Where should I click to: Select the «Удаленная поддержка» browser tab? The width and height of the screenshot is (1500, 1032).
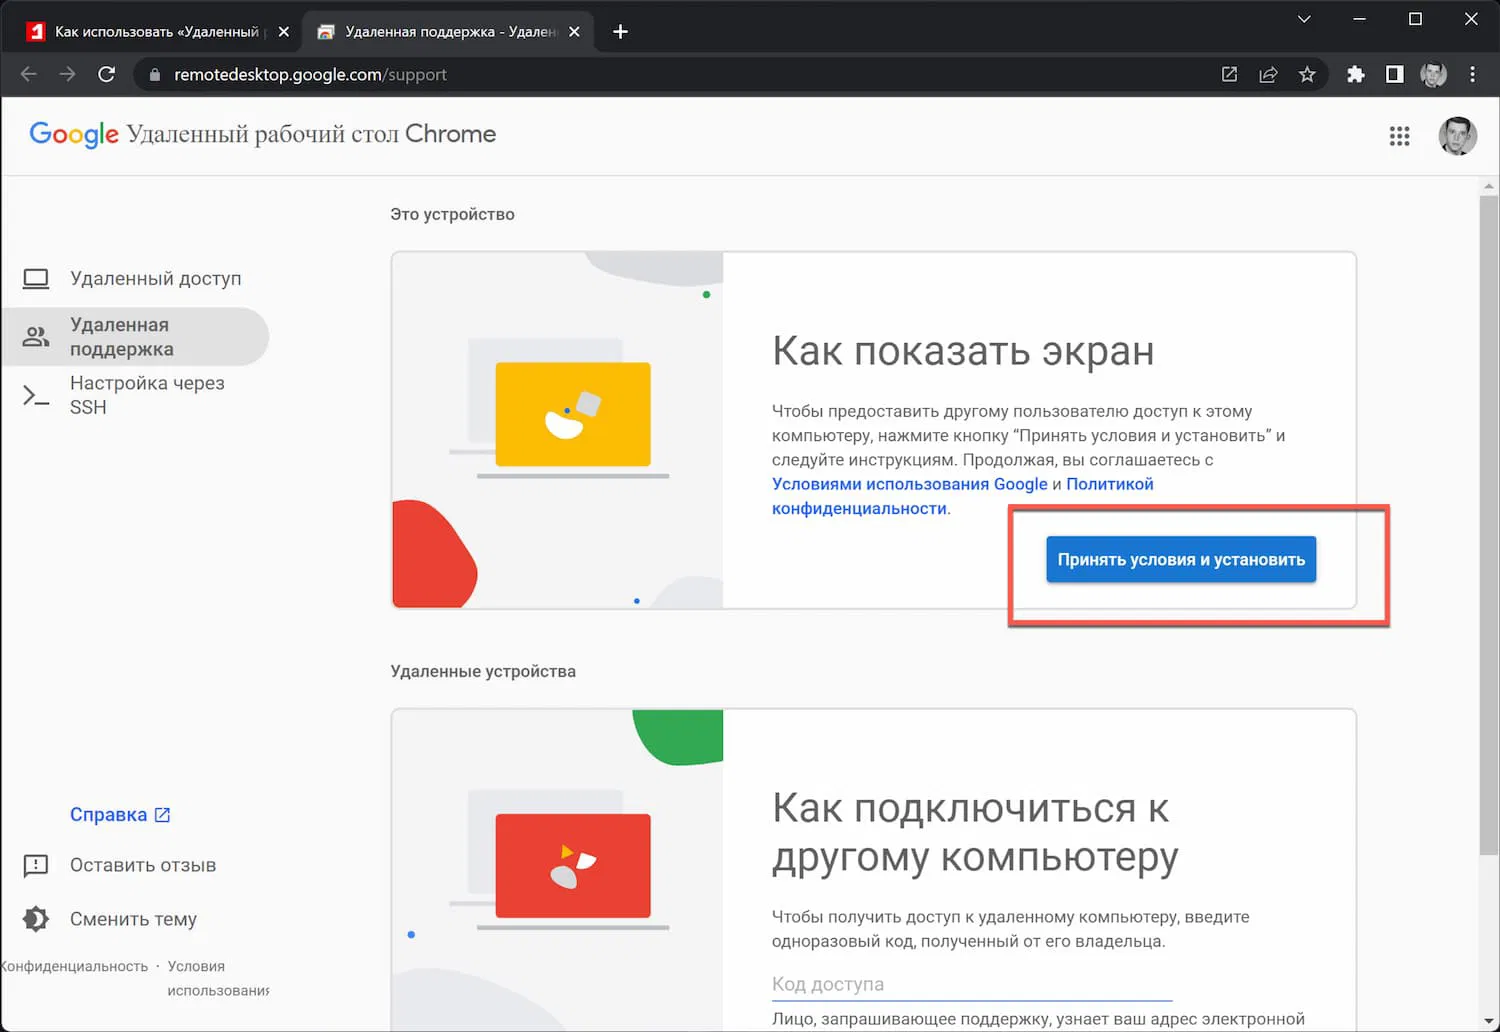[x=448, y=32]
